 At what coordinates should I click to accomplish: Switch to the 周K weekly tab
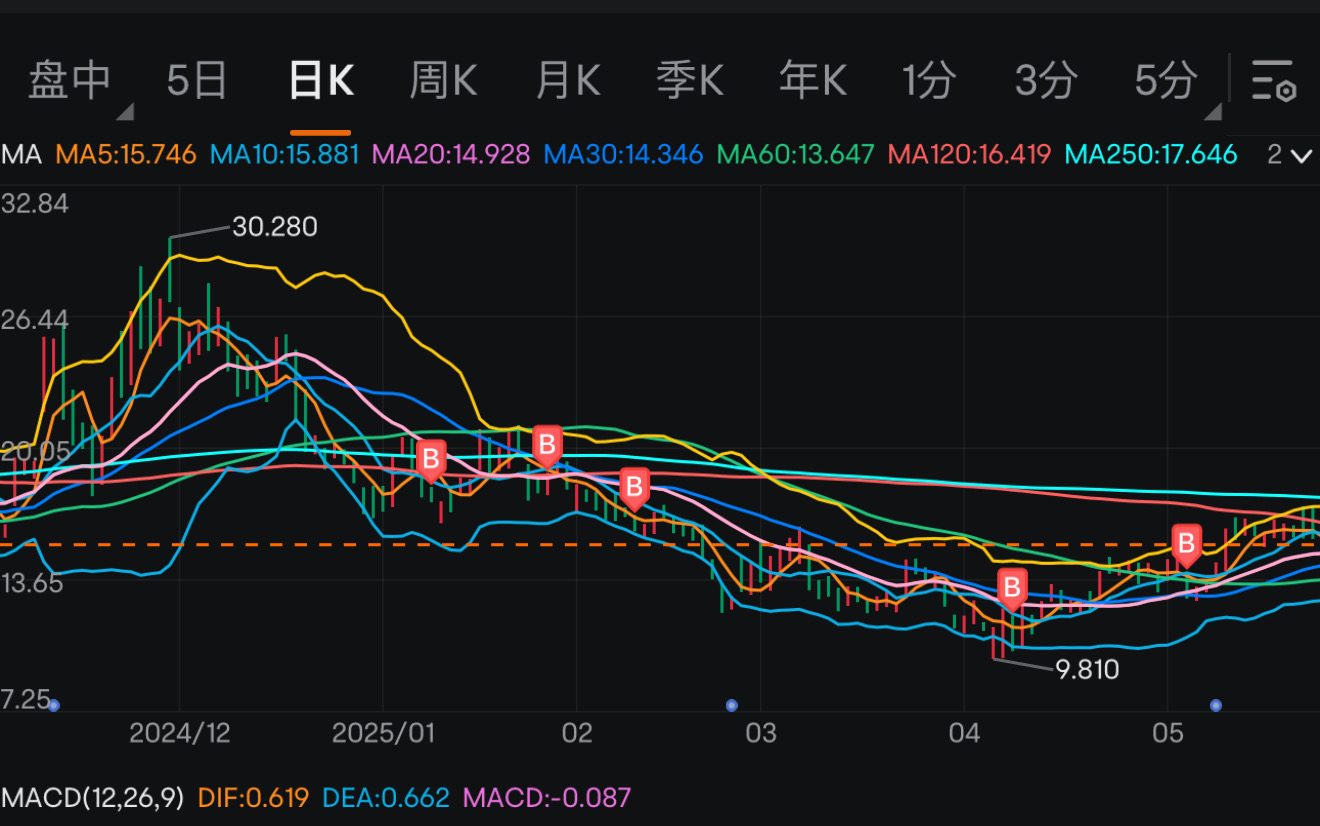443,80
